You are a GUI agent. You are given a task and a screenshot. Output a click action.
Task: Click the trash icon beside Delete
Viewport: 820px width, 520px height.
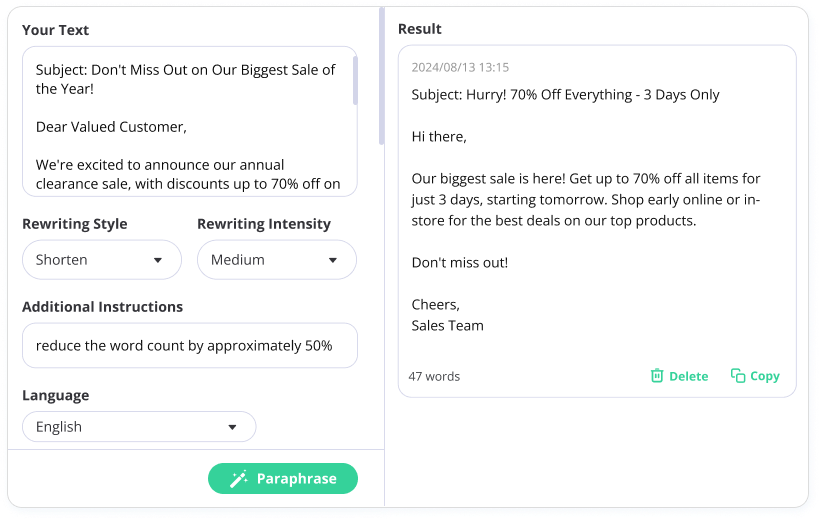click(657, 376)
